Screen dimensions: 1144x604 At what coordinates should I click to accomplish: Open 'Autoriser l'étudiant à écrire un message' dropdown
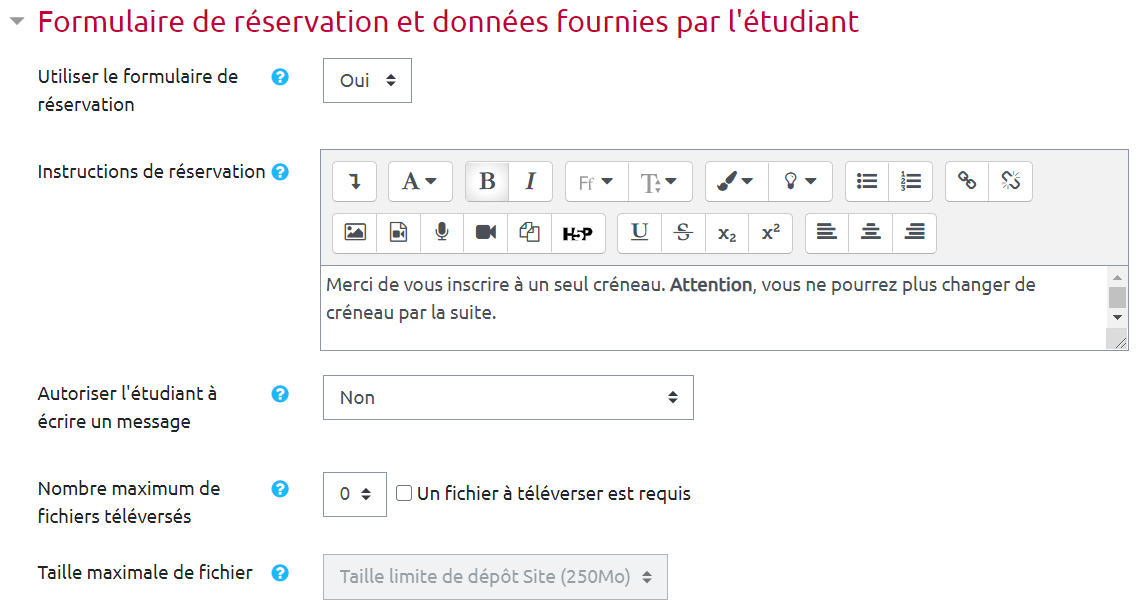(x=508, y=398)
